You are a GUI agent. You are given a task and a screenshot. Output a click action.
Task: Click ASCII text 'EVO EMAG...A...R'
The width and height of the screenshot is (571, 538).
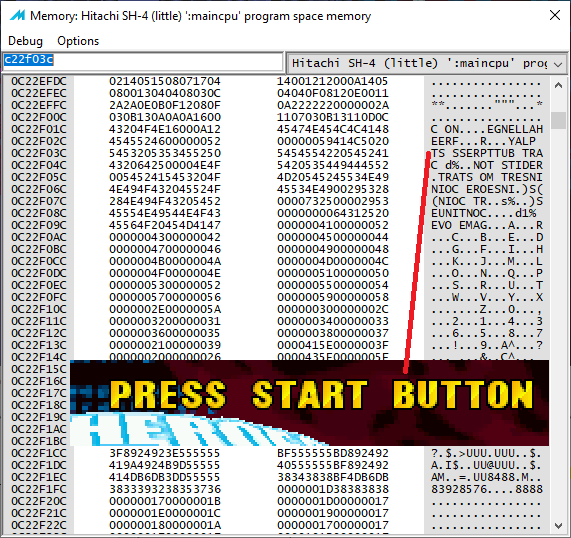click(487, 225)
